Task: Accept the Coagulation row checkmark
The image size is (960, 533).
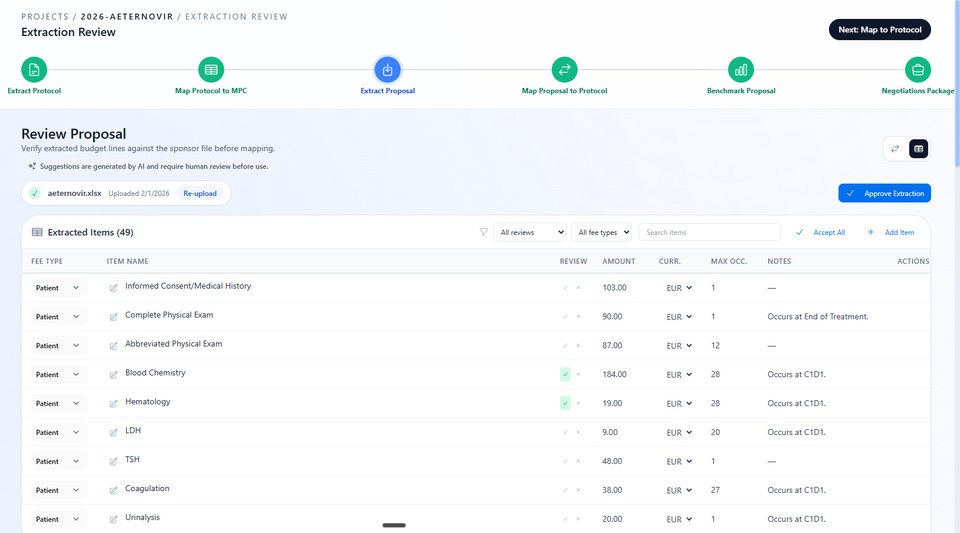Action: point(565,490)
